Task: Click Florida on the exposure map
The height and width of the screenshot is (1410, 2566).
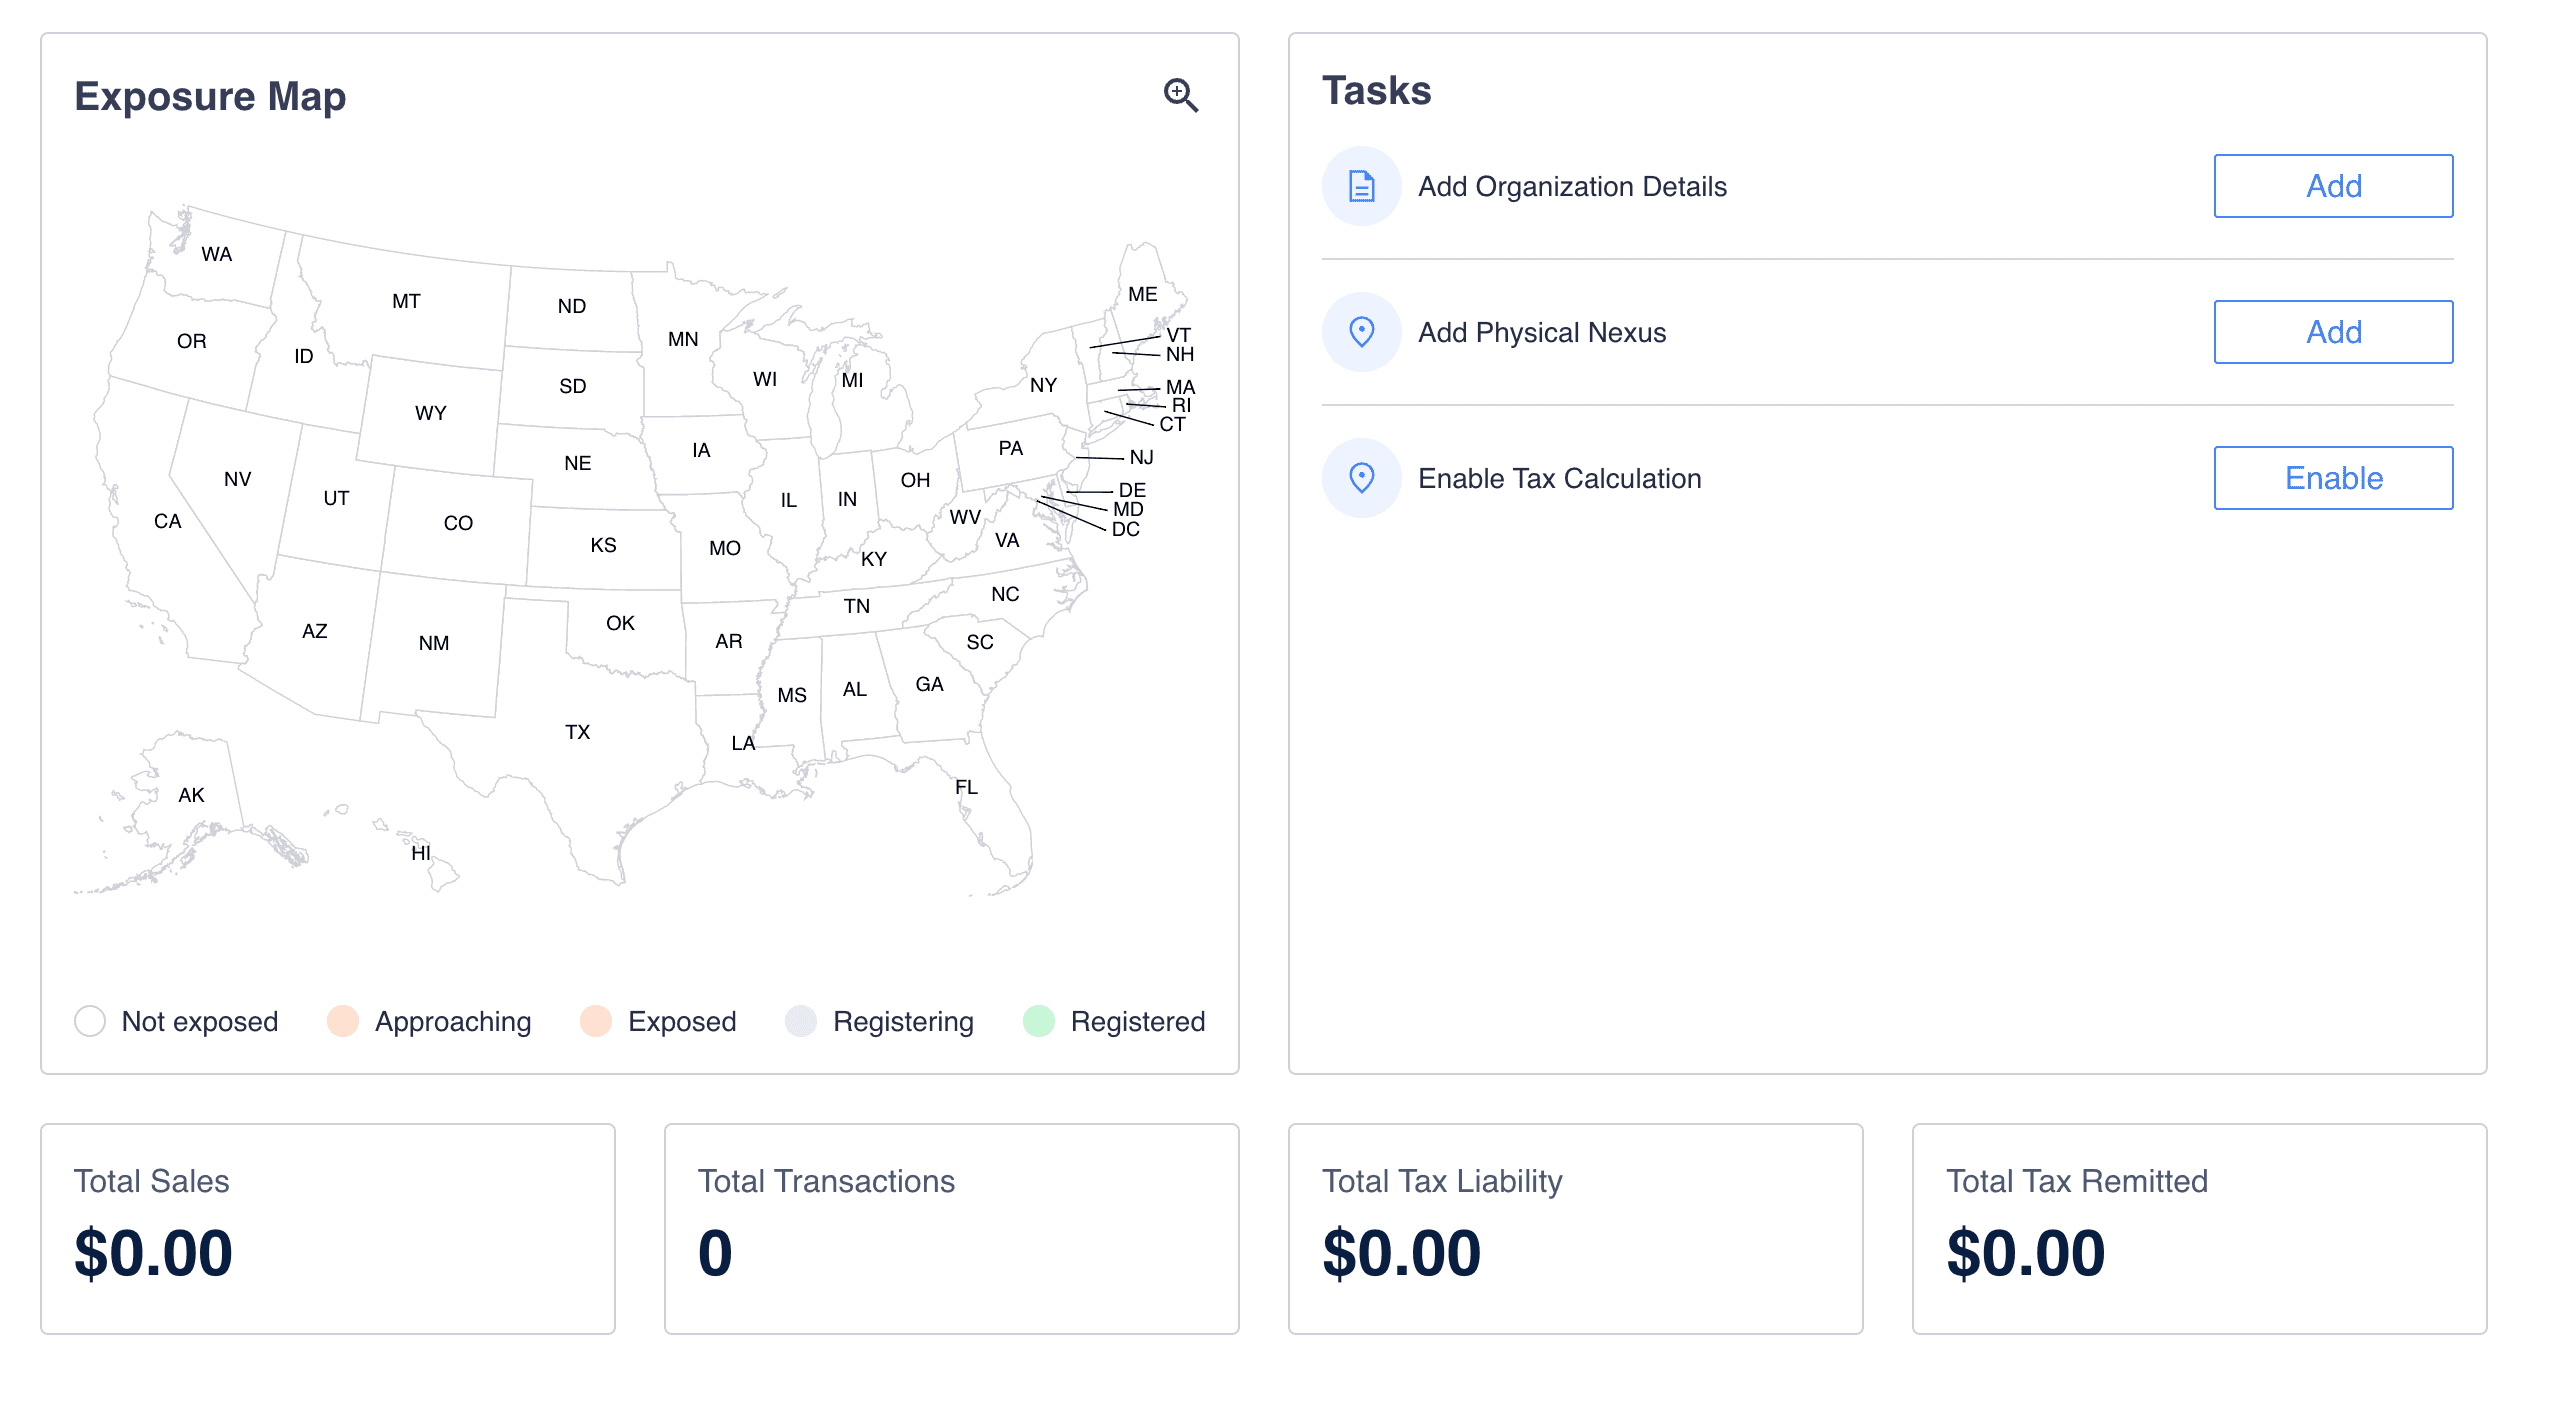Action: coord(966,788)
